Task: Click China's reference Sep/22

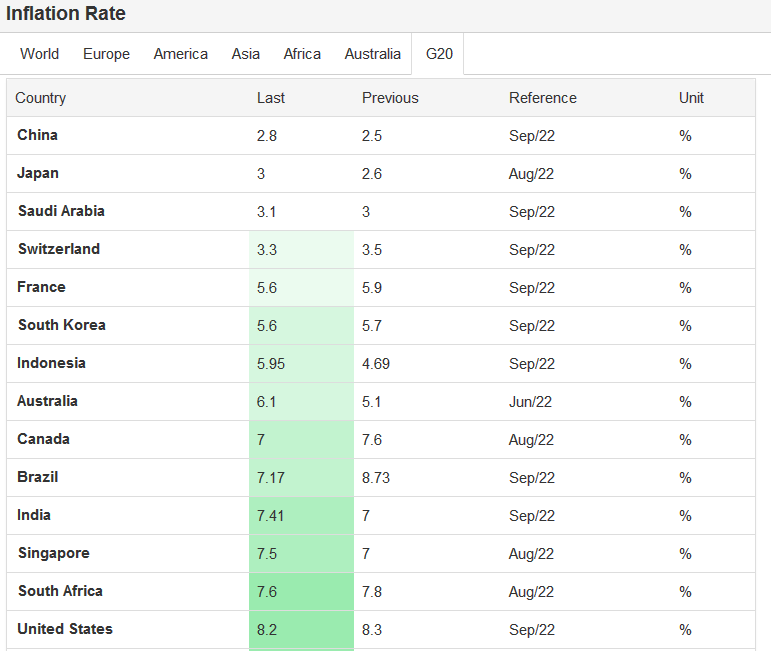Action: click(x=532, y=136)
